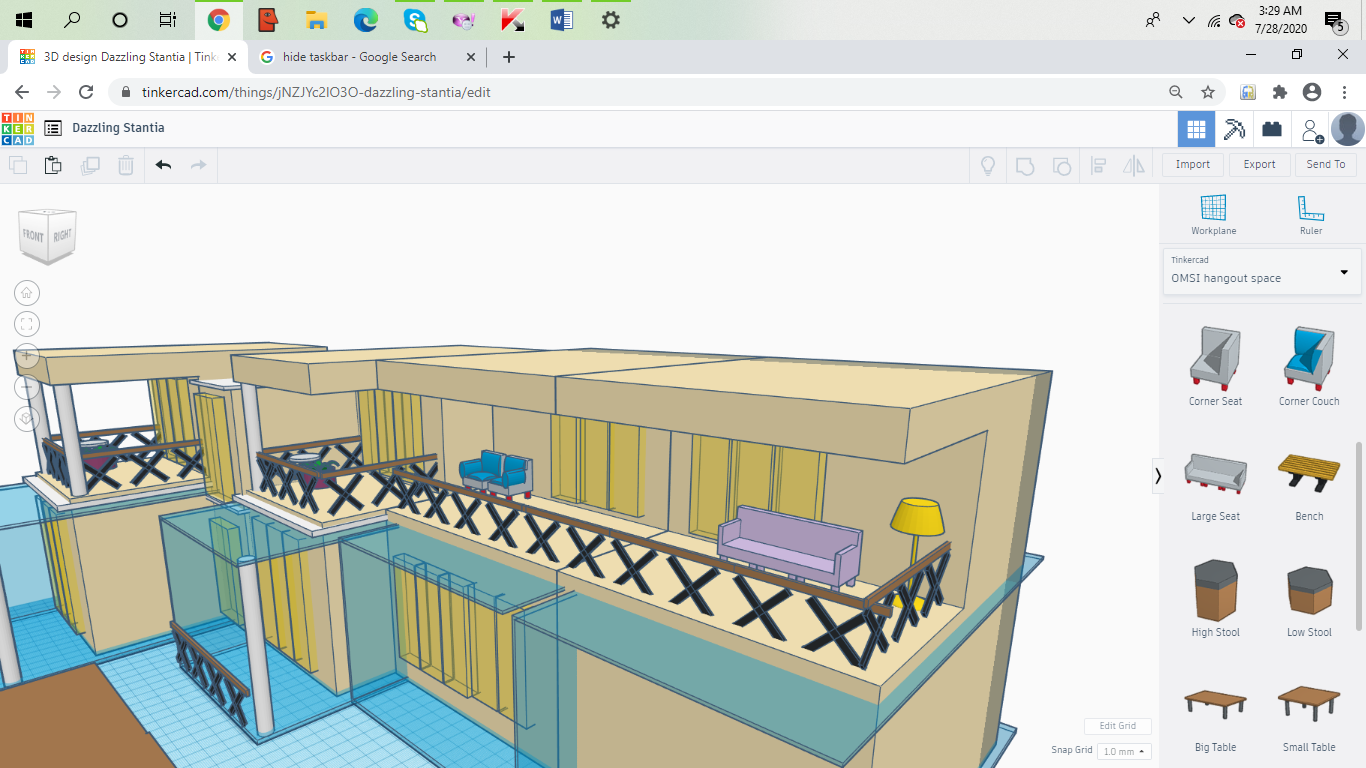Image resolution: width=1366 pixels, height=768 pixels.
Task: Click the Edit Grid button
Action: pos(1118,726)
